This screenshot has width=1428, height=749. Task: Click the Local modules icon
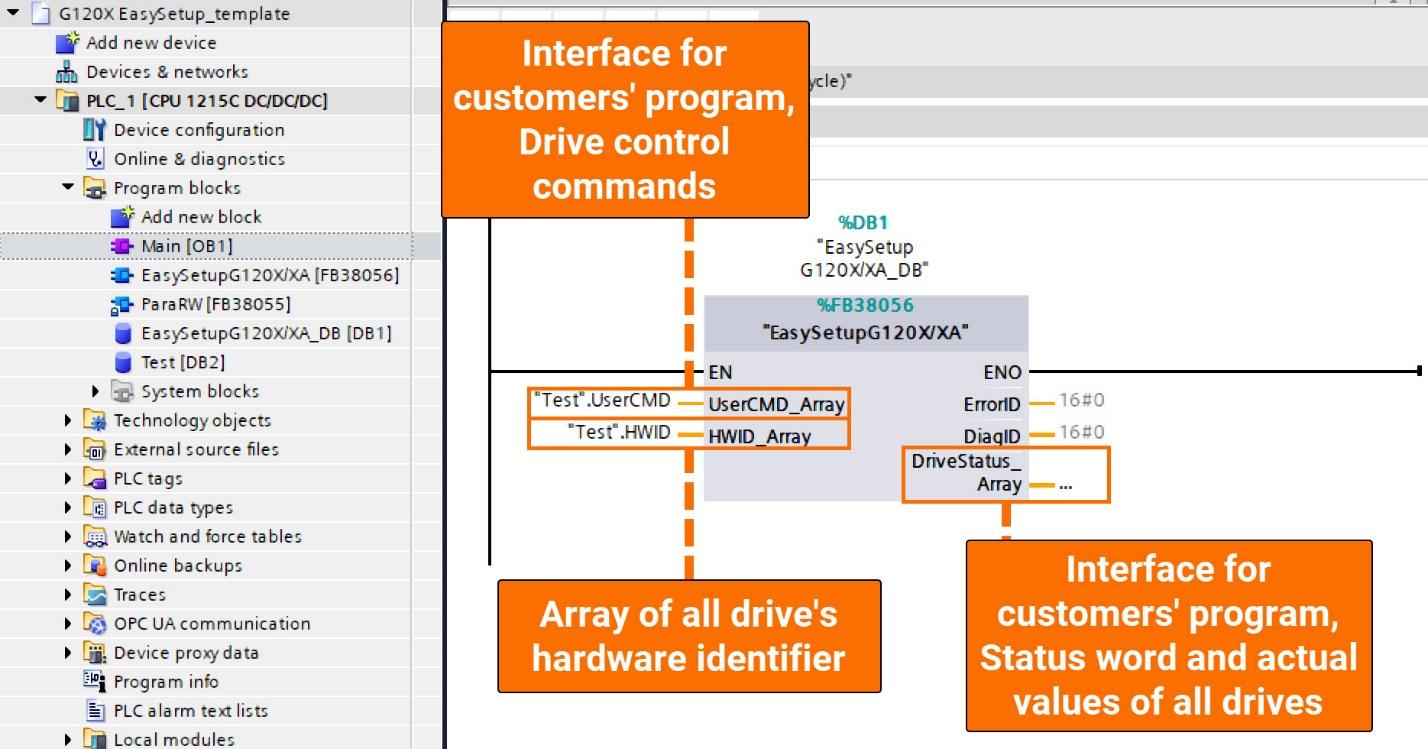(95, 739)
